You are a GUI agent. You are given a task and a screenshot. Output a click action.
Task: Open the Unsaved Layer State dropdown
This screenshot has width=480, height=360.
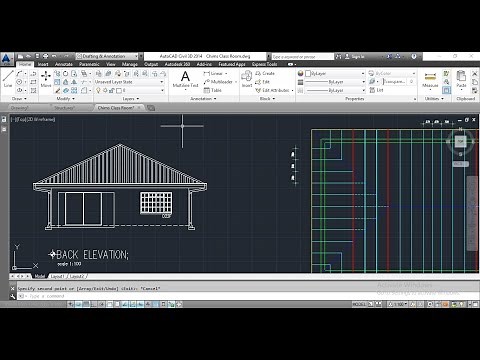coord(129,82)
